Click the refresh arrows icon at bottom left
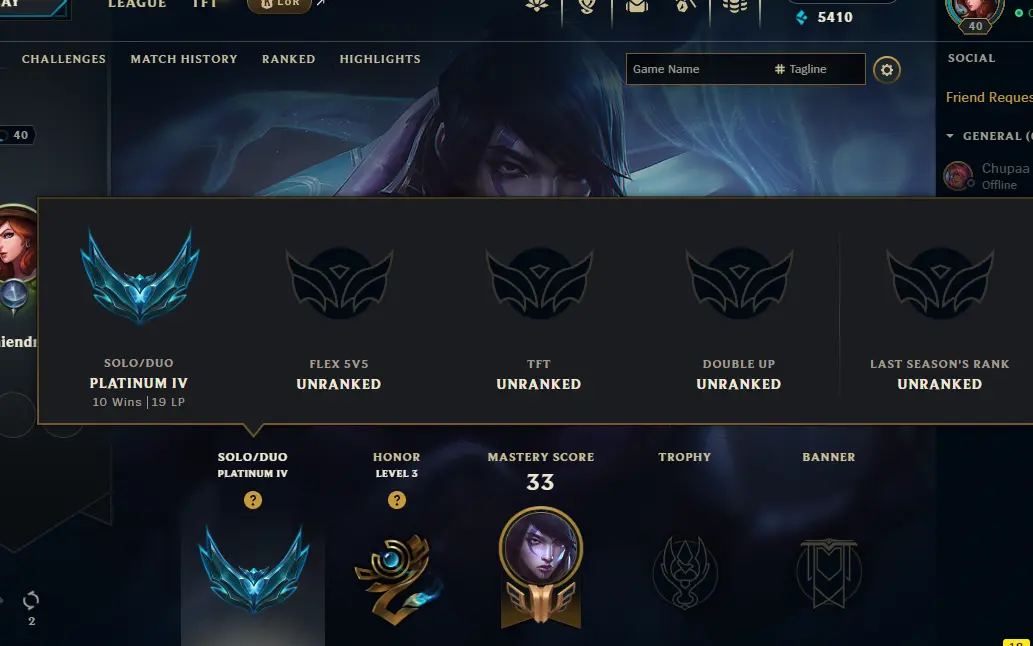Screen dimensions: 1033x646 coord(31,601)
